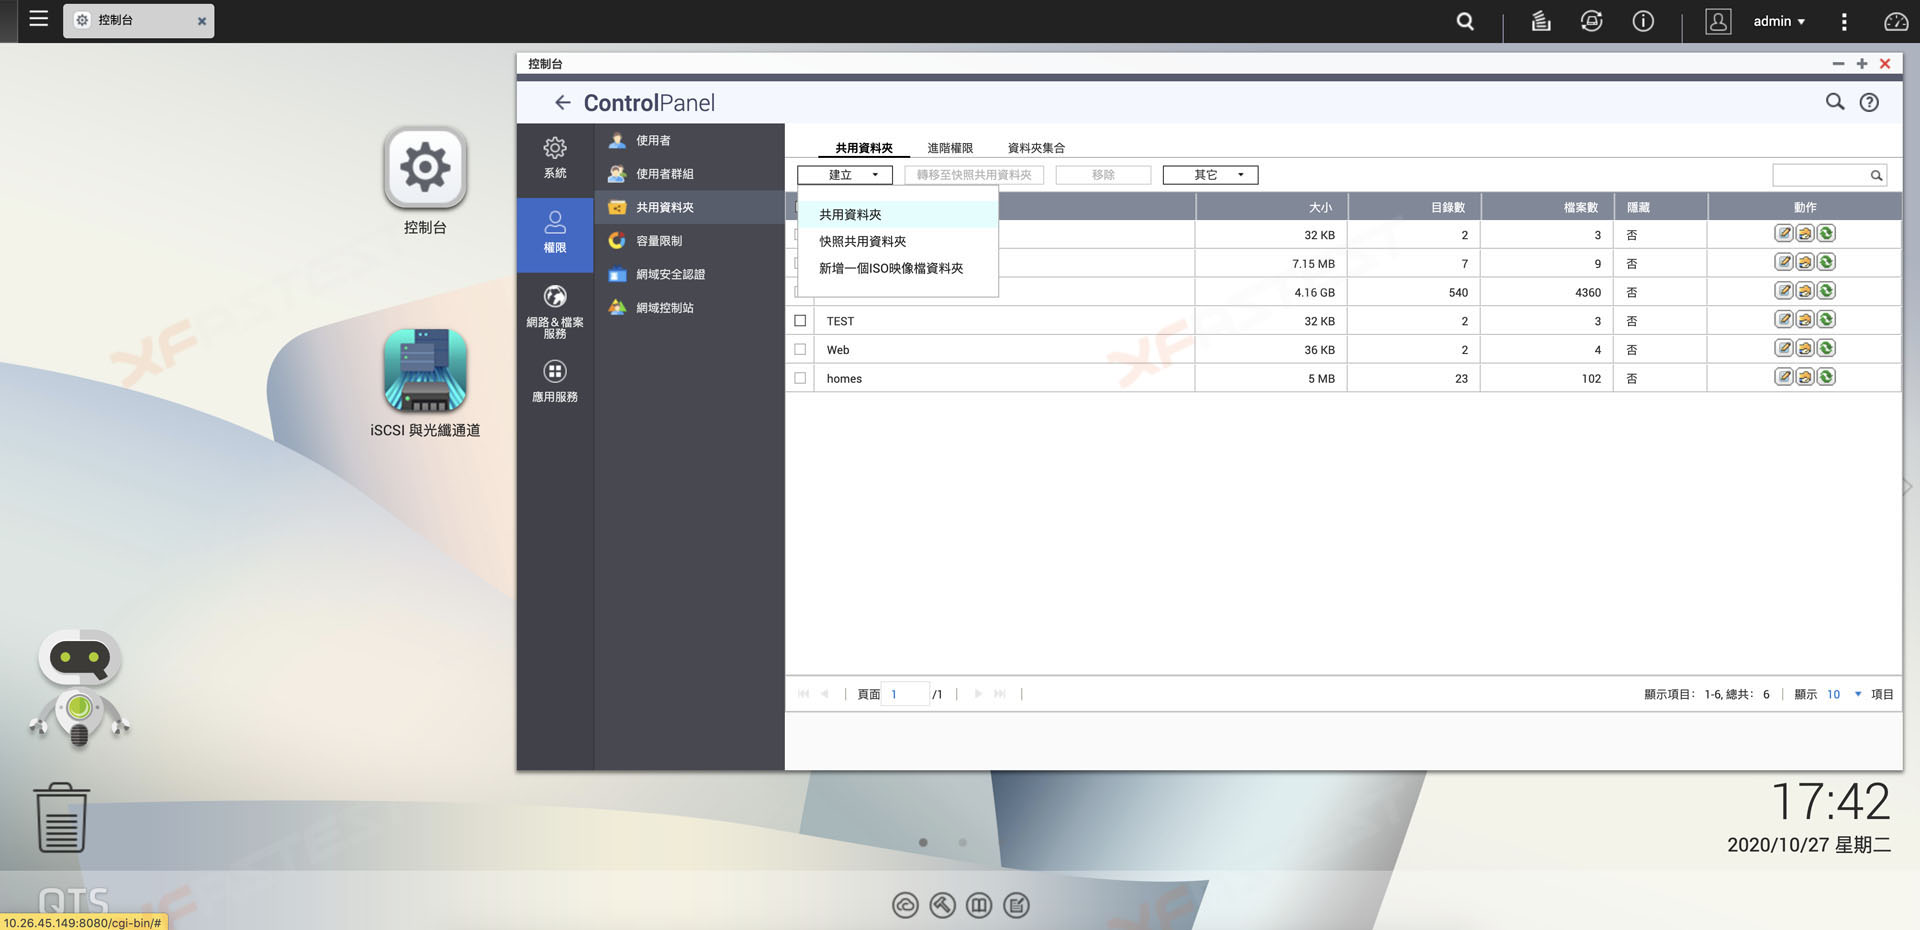Click the TEST folder name
The height and width of the screenshot is (930, 1920).
[840, 321]
